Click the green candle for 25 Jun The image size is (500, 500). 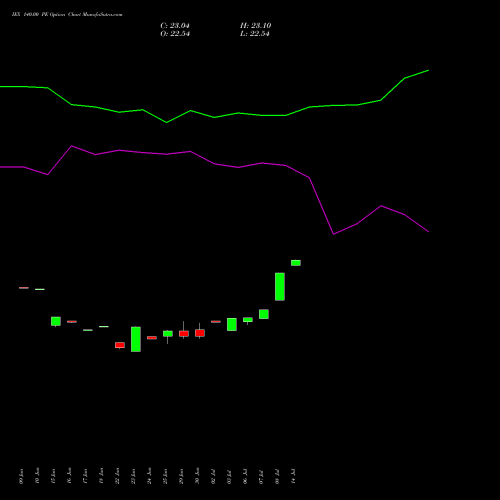168,334
